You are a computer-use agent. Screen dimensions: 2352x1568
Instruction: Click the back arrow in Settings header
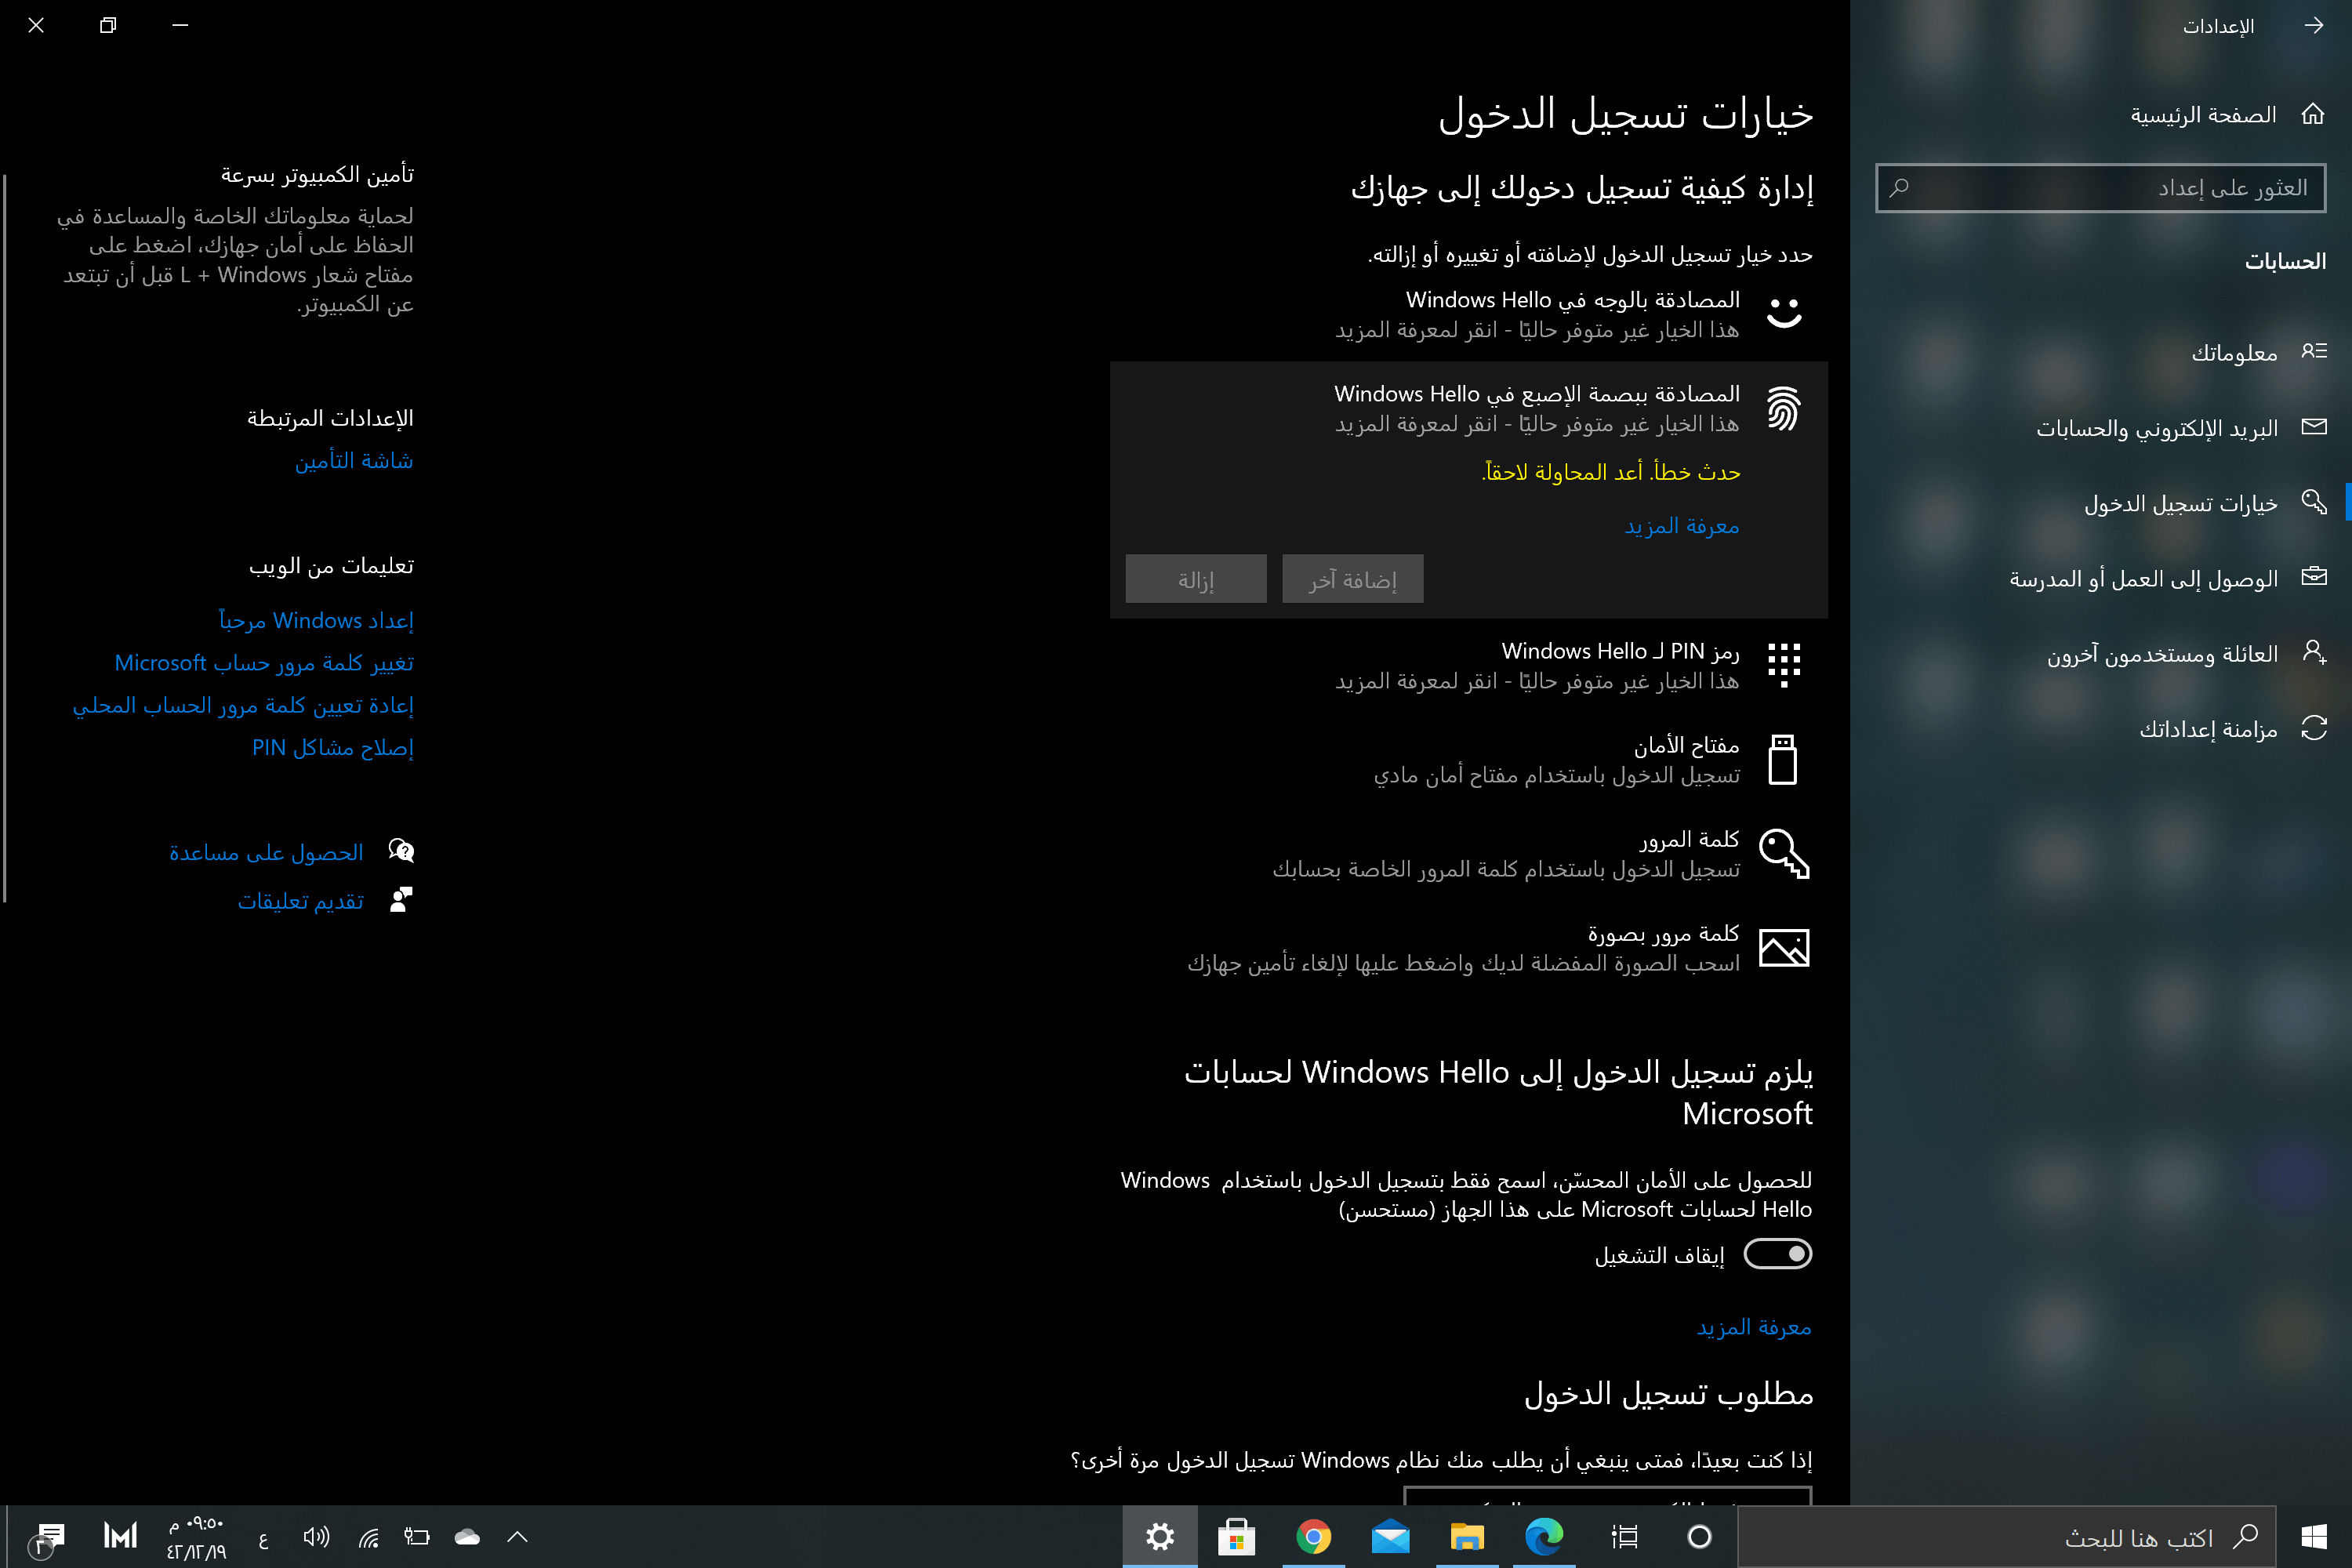click(x=2313, y=26)
